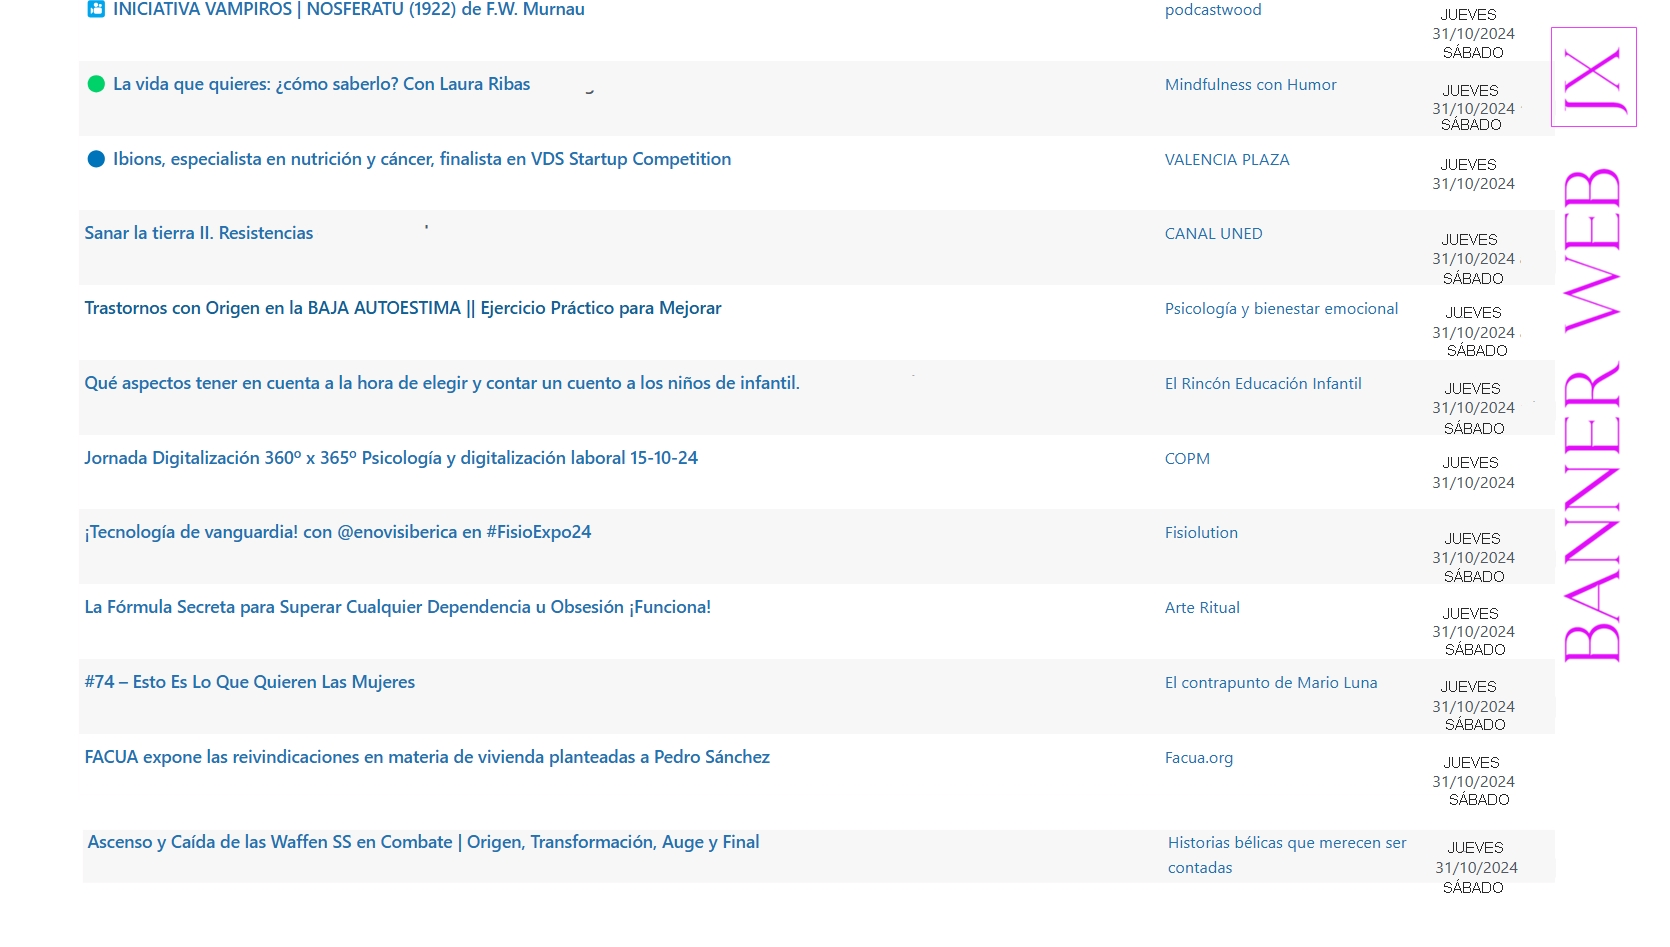
Task: Open the VALENCIA PLAZA source link
Action: (1226, 160)
